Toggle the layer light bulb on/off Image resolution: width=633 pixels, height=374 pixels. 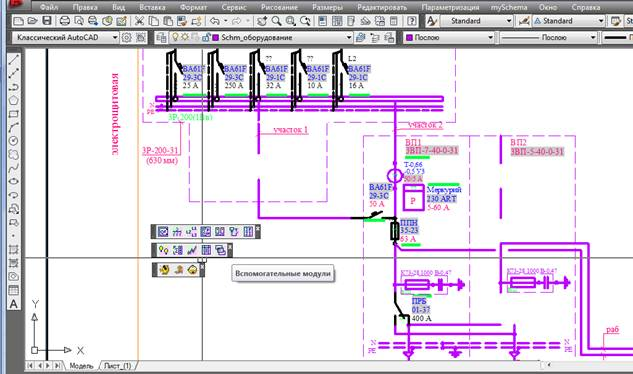(x=175, y=37)
